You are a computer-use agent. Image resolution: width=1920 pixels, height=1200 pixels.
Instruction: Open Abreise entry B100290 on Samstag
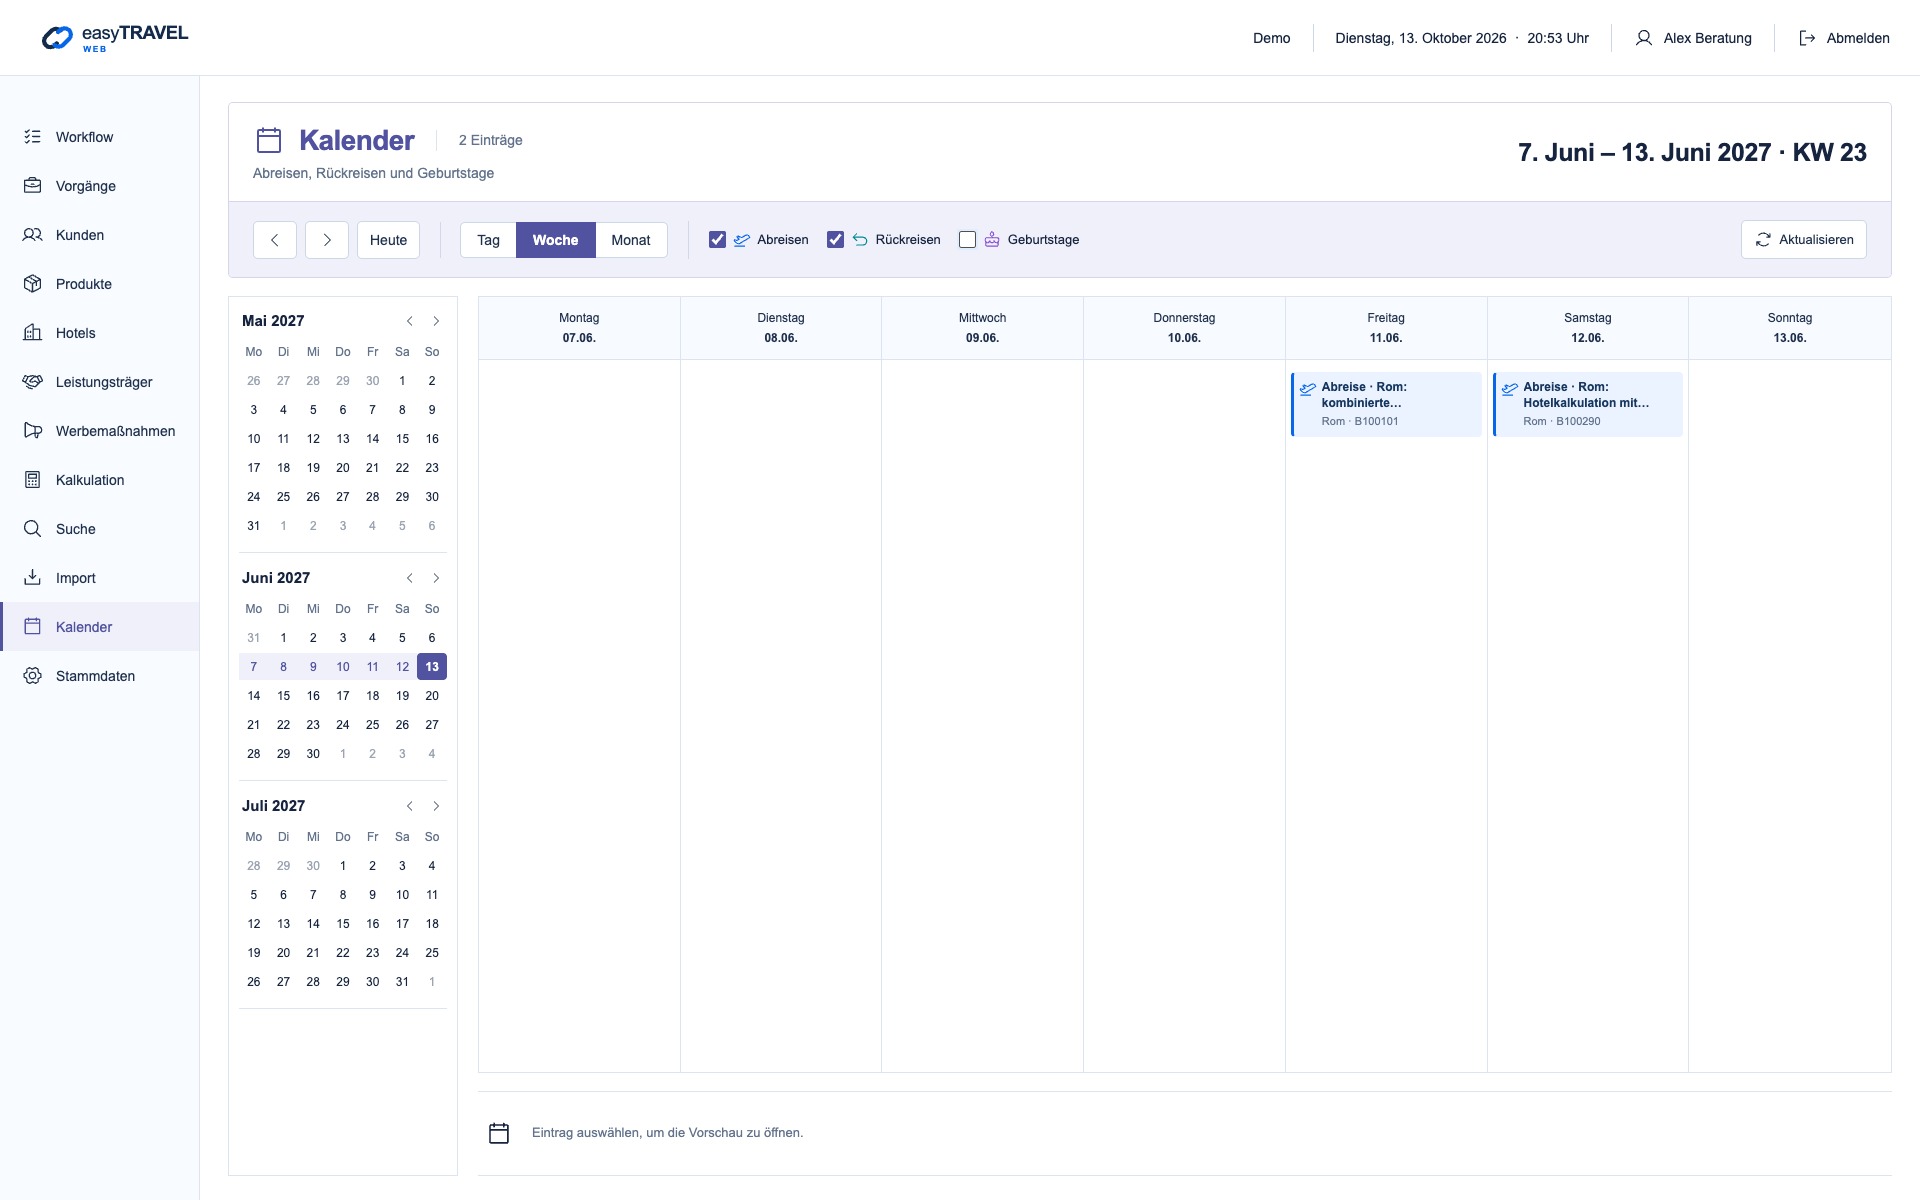[x=1588, y=404]
